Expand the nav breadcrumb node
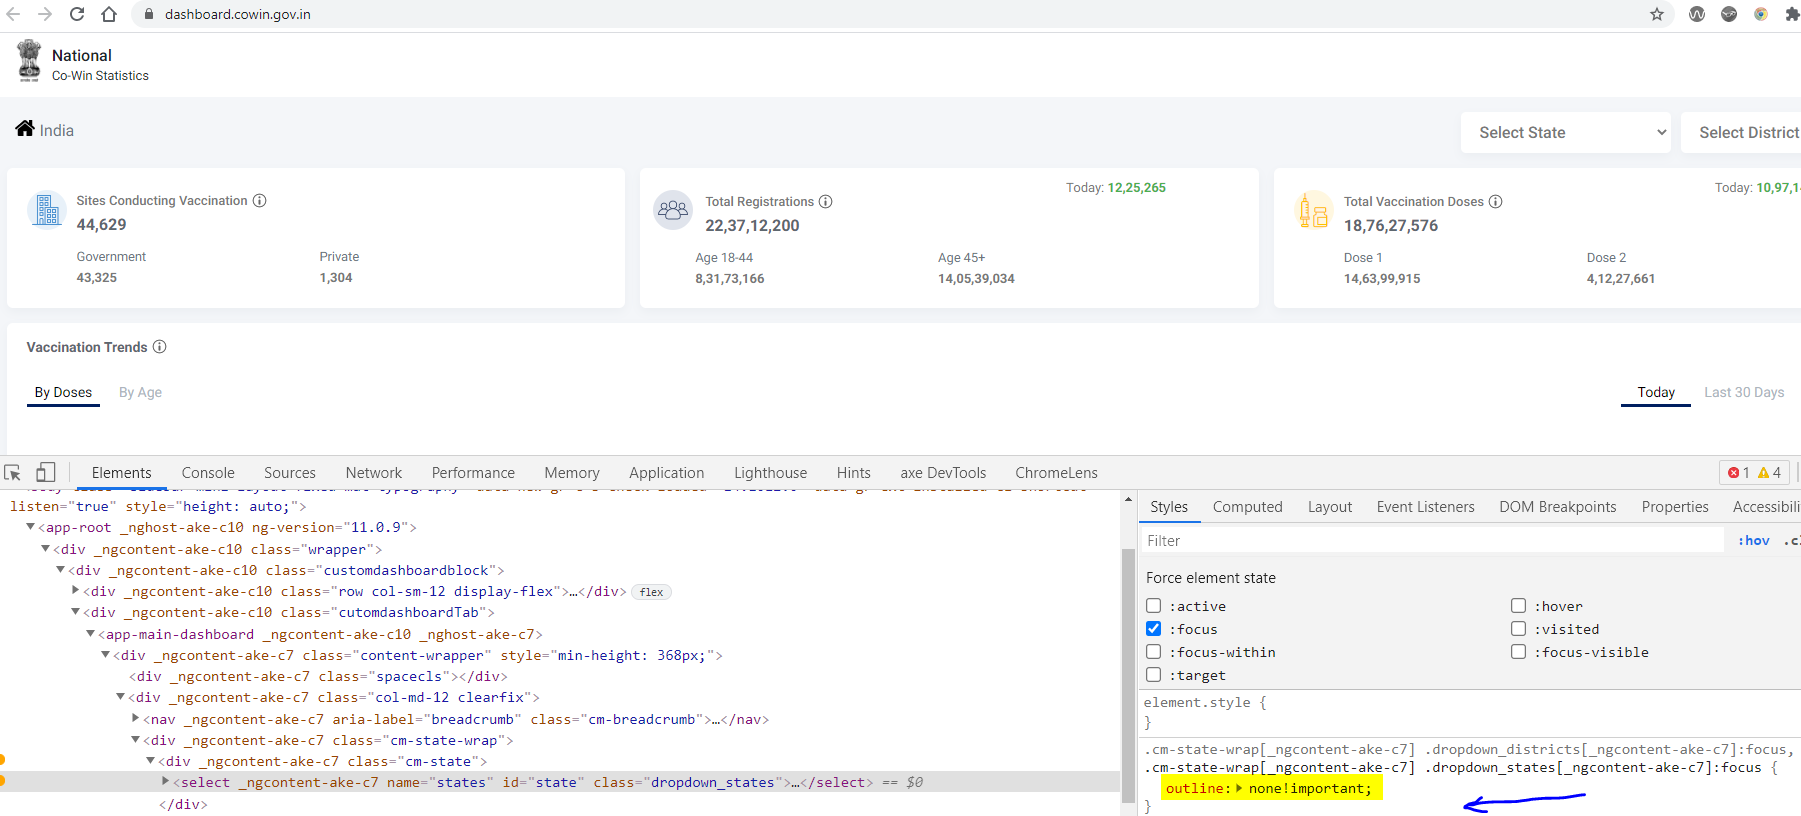 click(x=136, y=719)
